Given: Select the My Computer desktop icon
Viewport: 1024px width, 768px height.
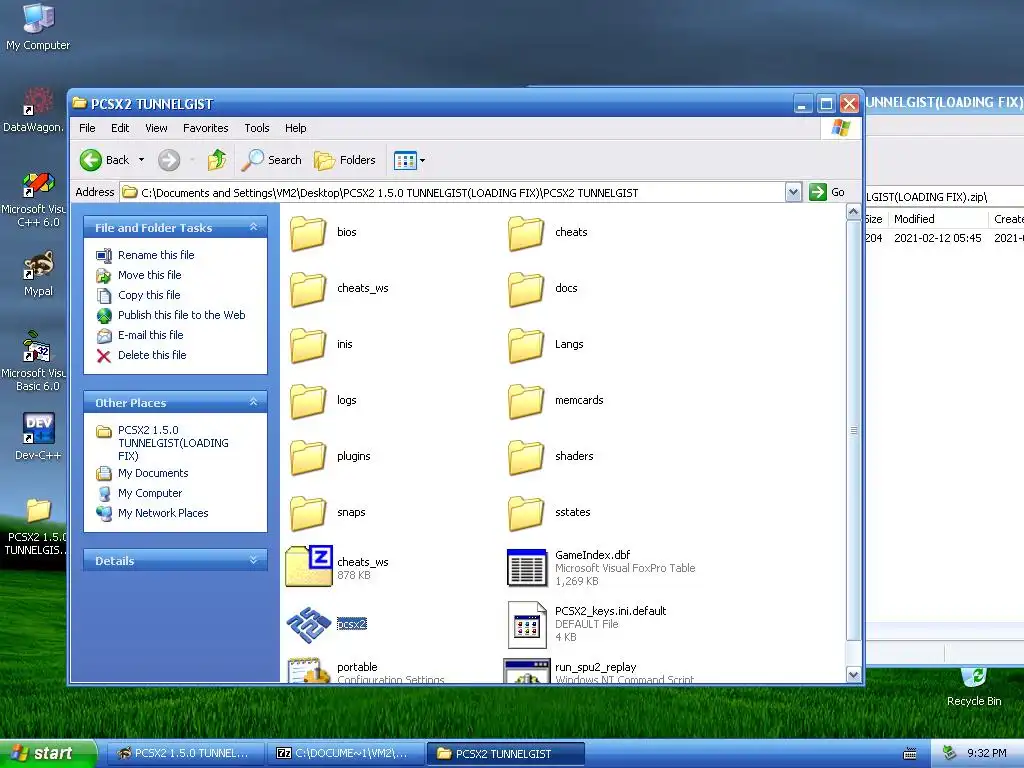Looking at the screenshot, I should point(38,27).
